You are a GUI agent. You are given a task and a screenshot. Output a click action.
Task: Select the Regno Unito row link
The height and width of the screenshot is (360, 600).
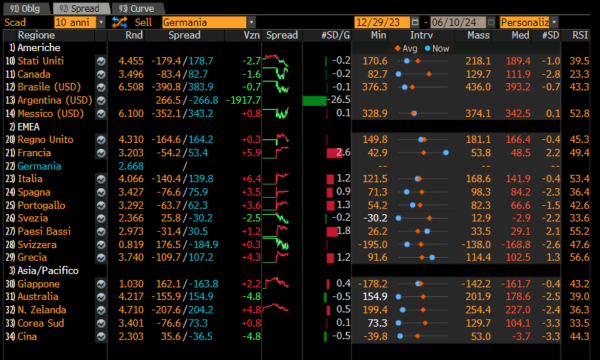click(46, 140)
